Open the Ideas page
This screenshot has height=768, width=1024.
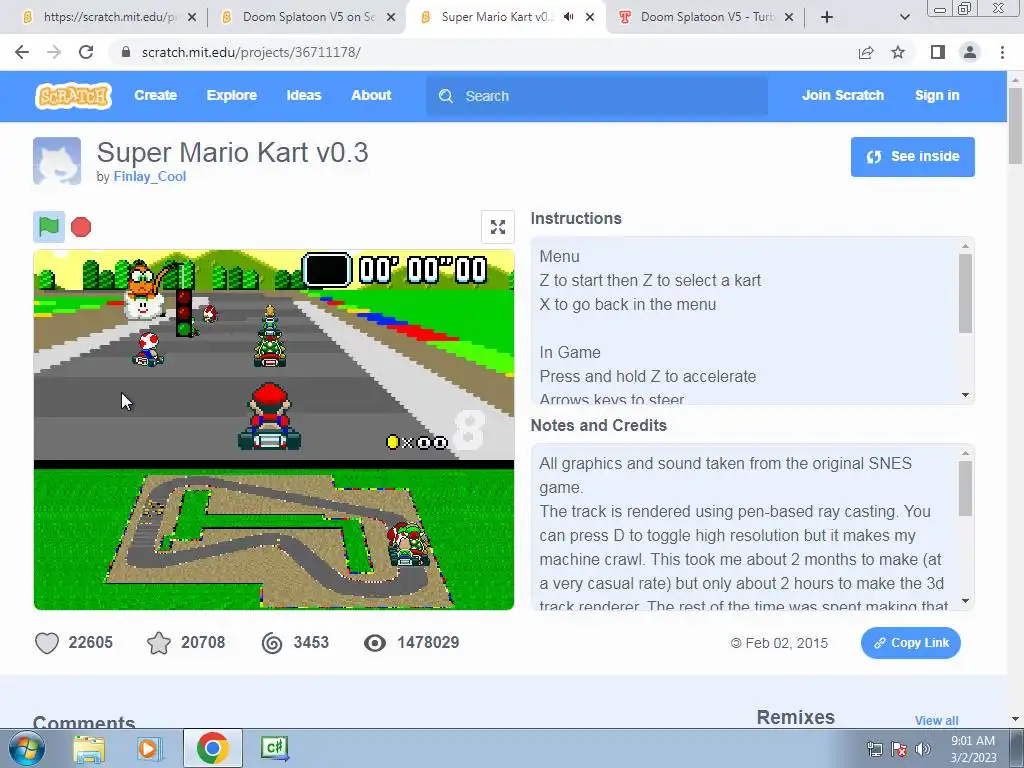(x=304, y=95)
